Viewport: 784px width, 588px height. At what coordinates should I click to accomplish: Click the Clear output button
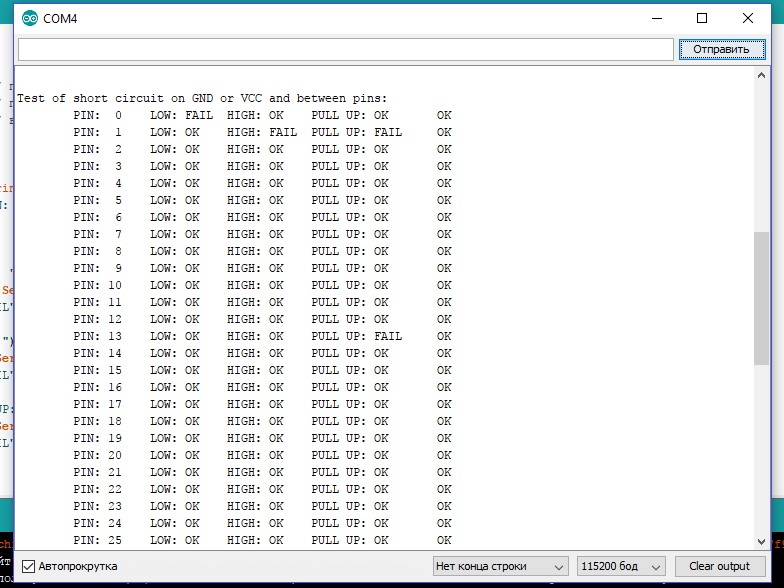(x=719, y=566)
